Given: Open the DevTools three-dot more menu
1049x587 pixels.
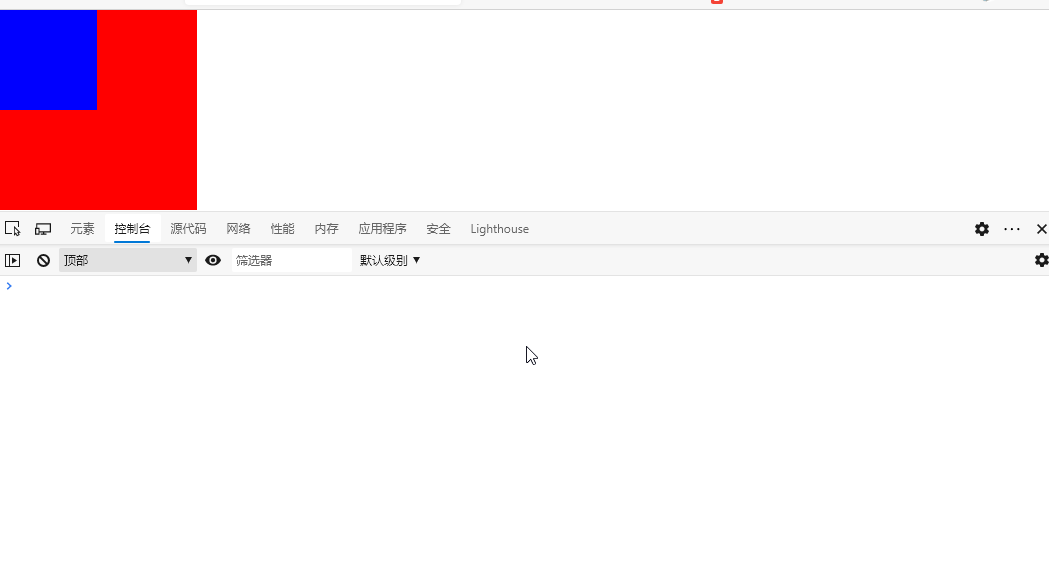Looking at the screenshot, I should [x=1012, y=229].
